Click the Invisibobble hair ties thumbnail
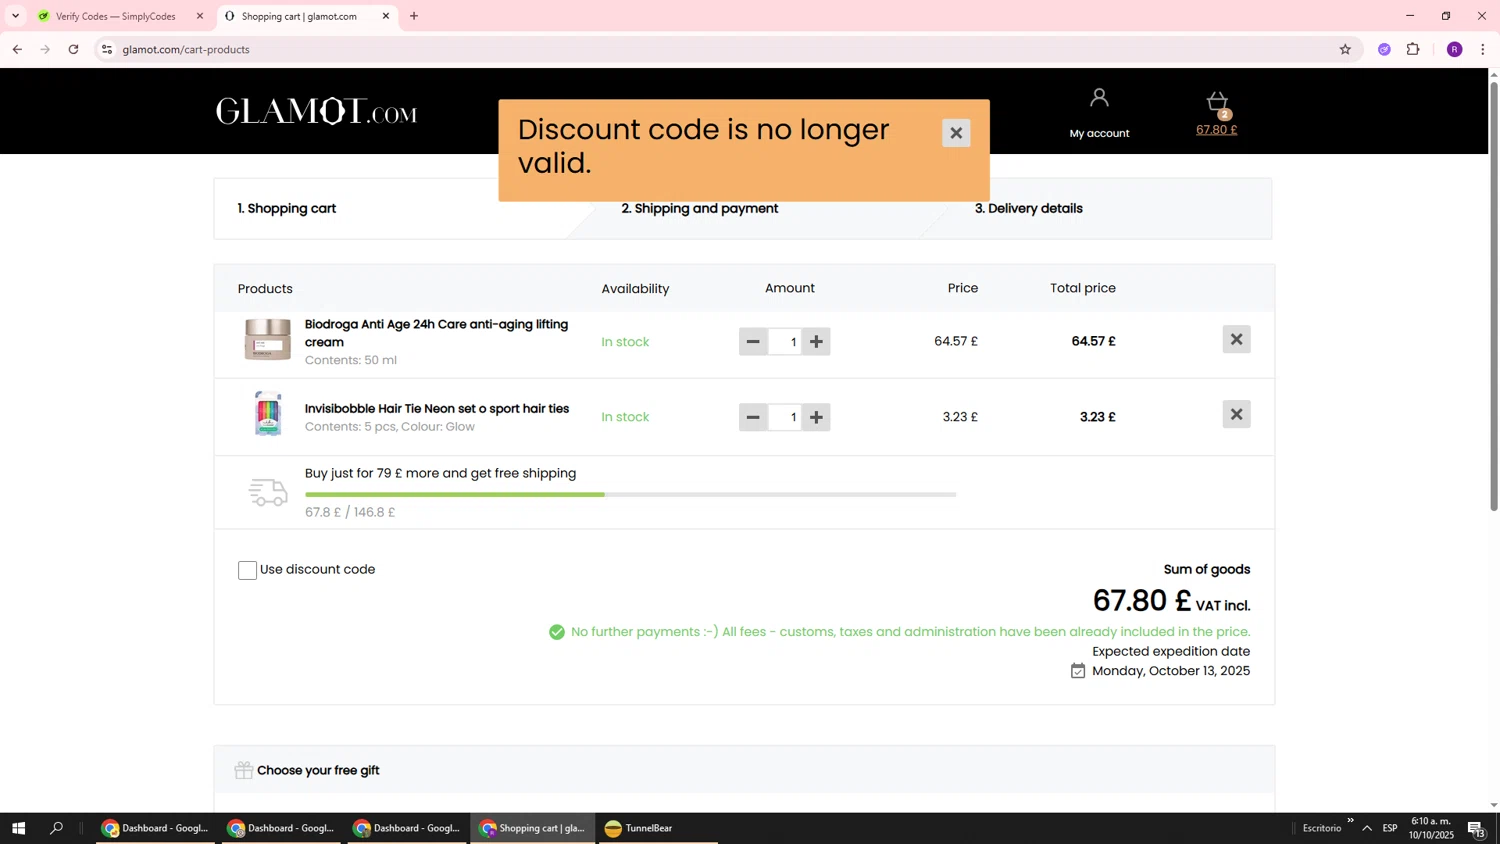1500x844 pixels. click(268, 413)
